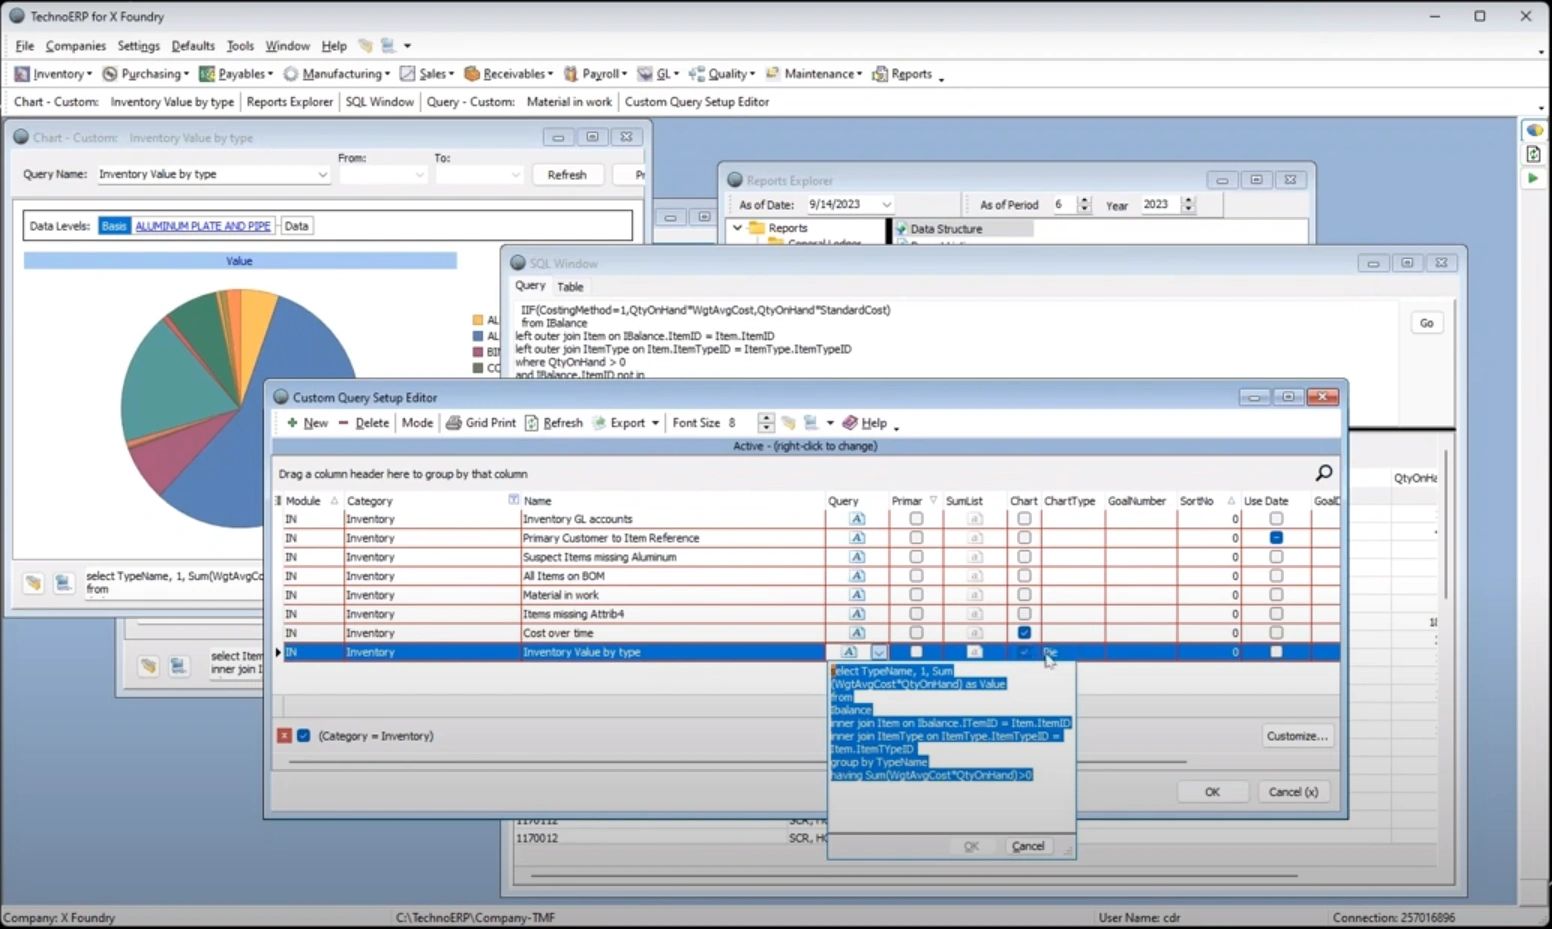
Task: Click the Refresh icon in Query Editor toolbar
Action: pos(532,423)
